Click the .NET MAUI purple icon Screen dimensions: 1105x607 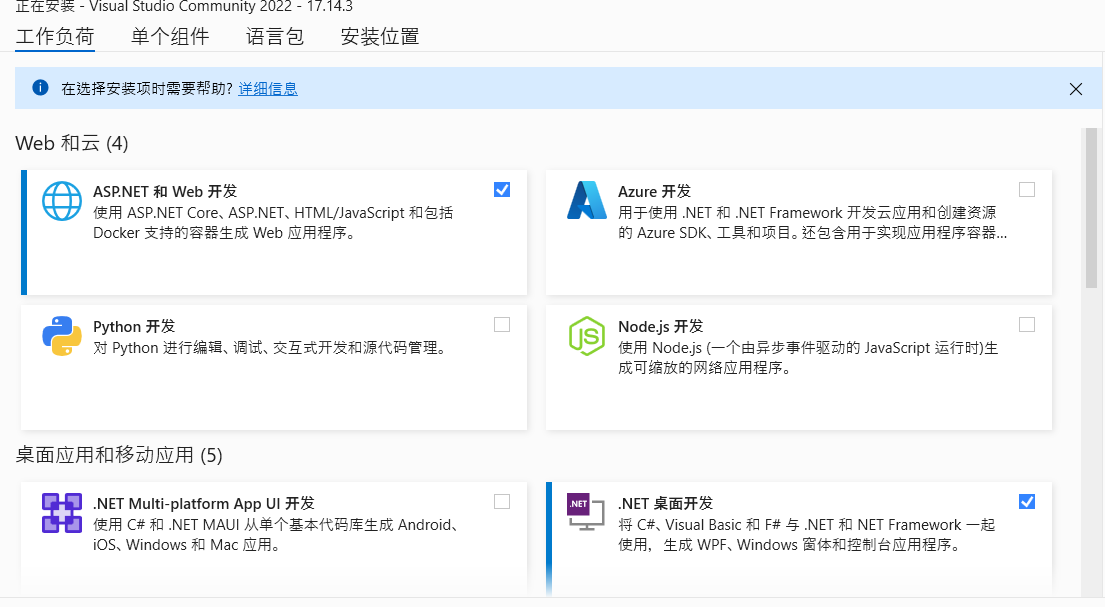coord(62,513)
